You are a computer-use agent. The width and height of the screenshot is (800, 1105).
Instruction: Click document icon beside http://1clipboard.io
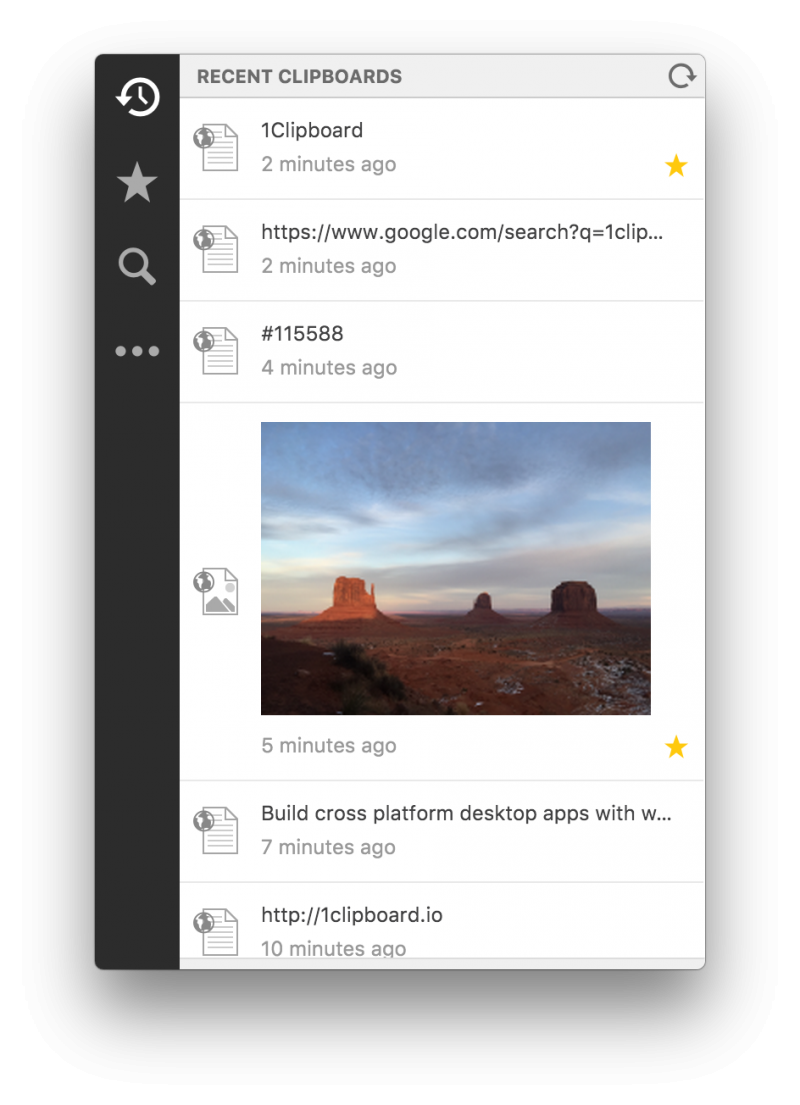click(x=217, y=930)
